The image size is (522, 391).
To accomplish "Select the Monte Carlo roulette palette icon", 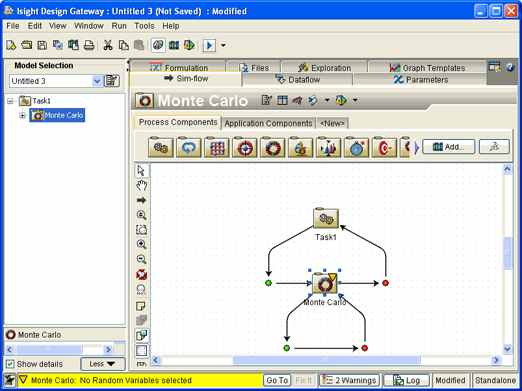I will pos(273,147).
